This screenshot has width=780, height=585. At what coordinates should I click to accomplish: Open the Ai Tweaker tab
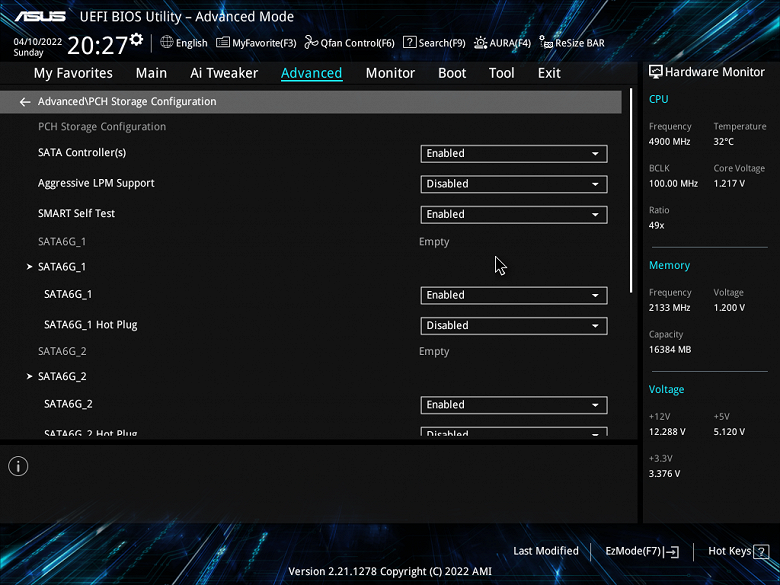(224, 73)
